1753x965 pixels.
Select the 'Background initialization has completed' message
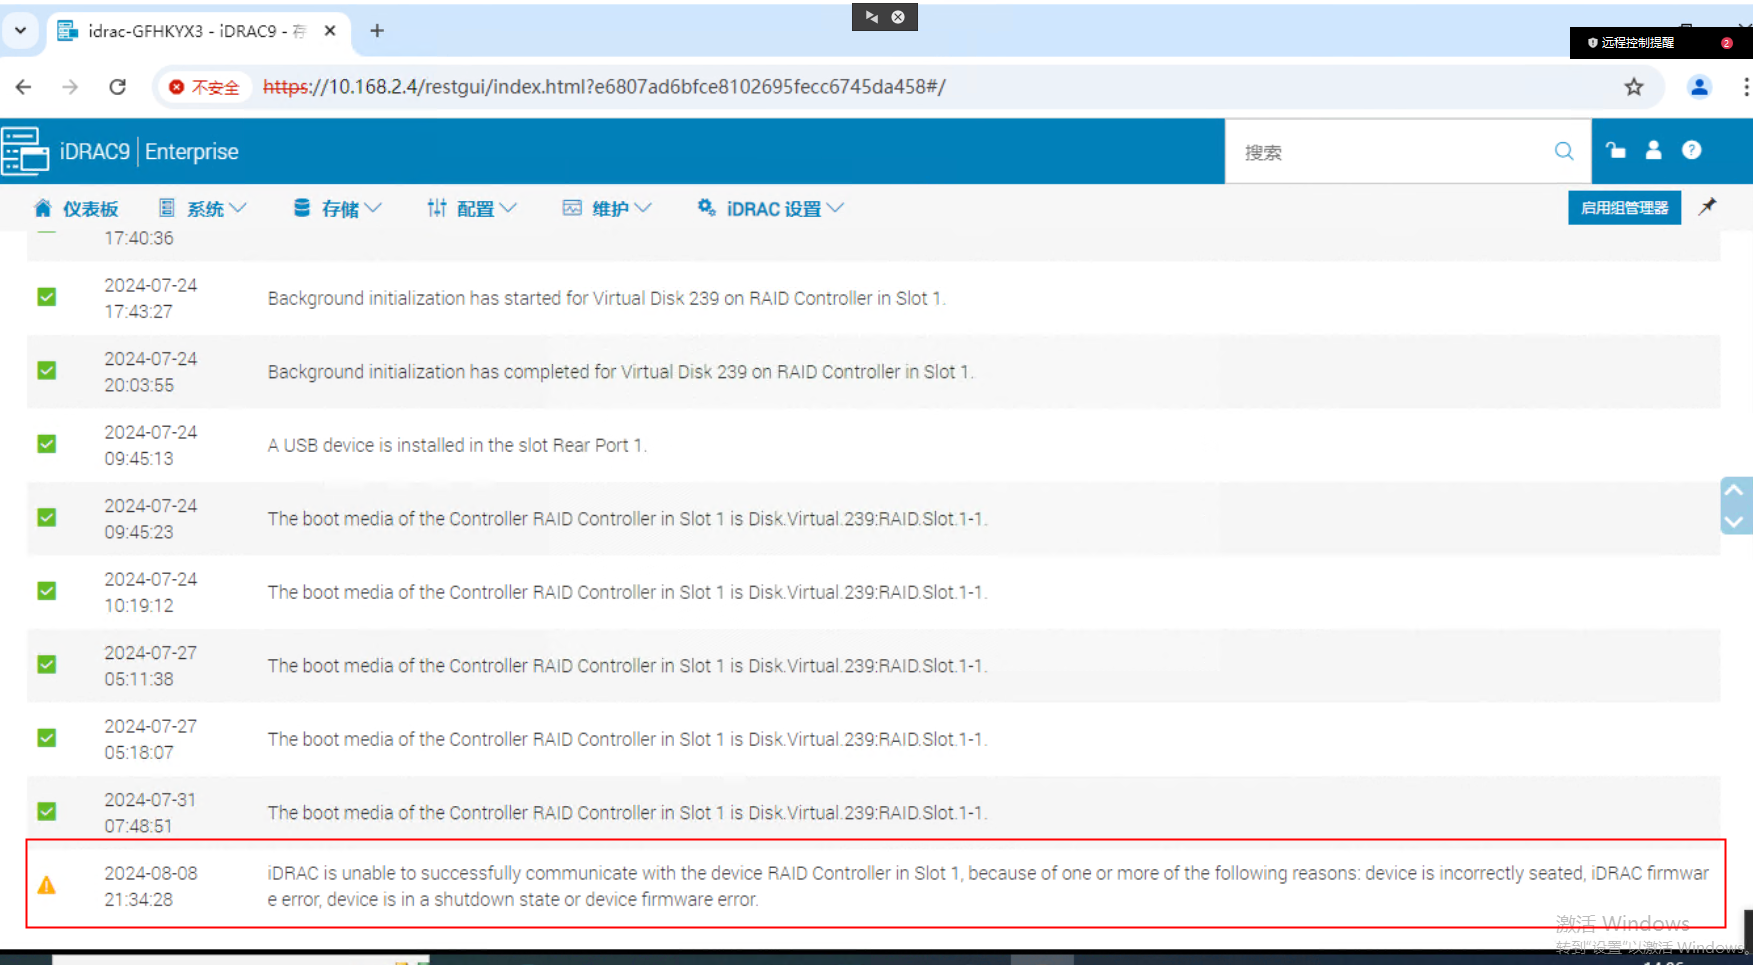point(620,372)
